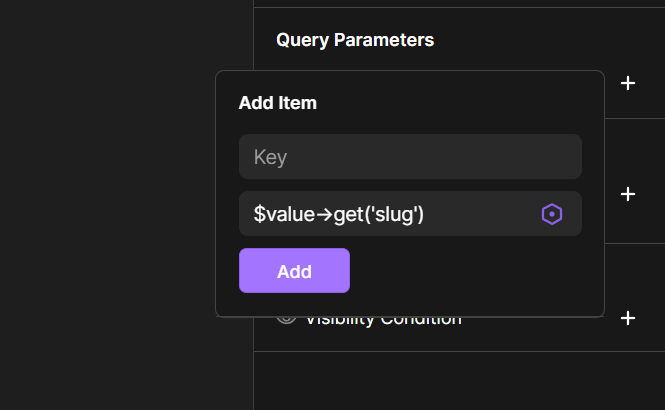Click the Key placeholder text
Viewport: 665px width, 410px height.
tap(271, 157)
